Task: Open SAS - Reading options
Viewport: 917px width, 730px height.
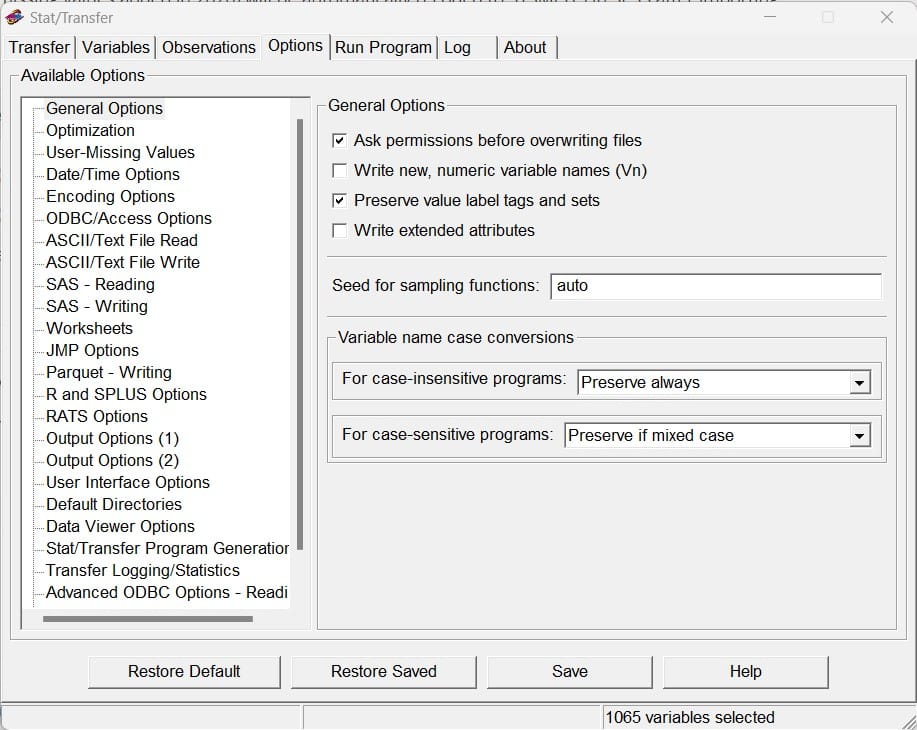Action: coord(101,284)
